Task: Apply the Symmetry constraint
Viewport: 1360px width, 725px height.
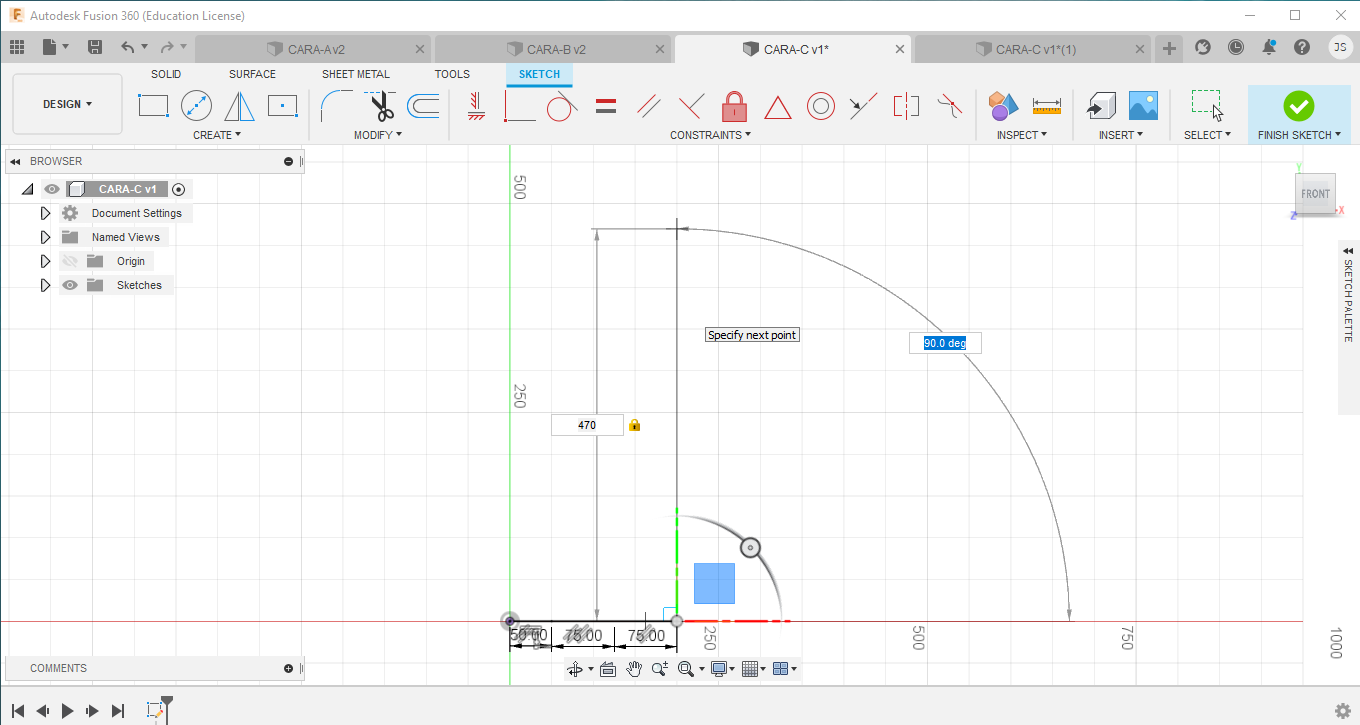Action: coord(906,105)
